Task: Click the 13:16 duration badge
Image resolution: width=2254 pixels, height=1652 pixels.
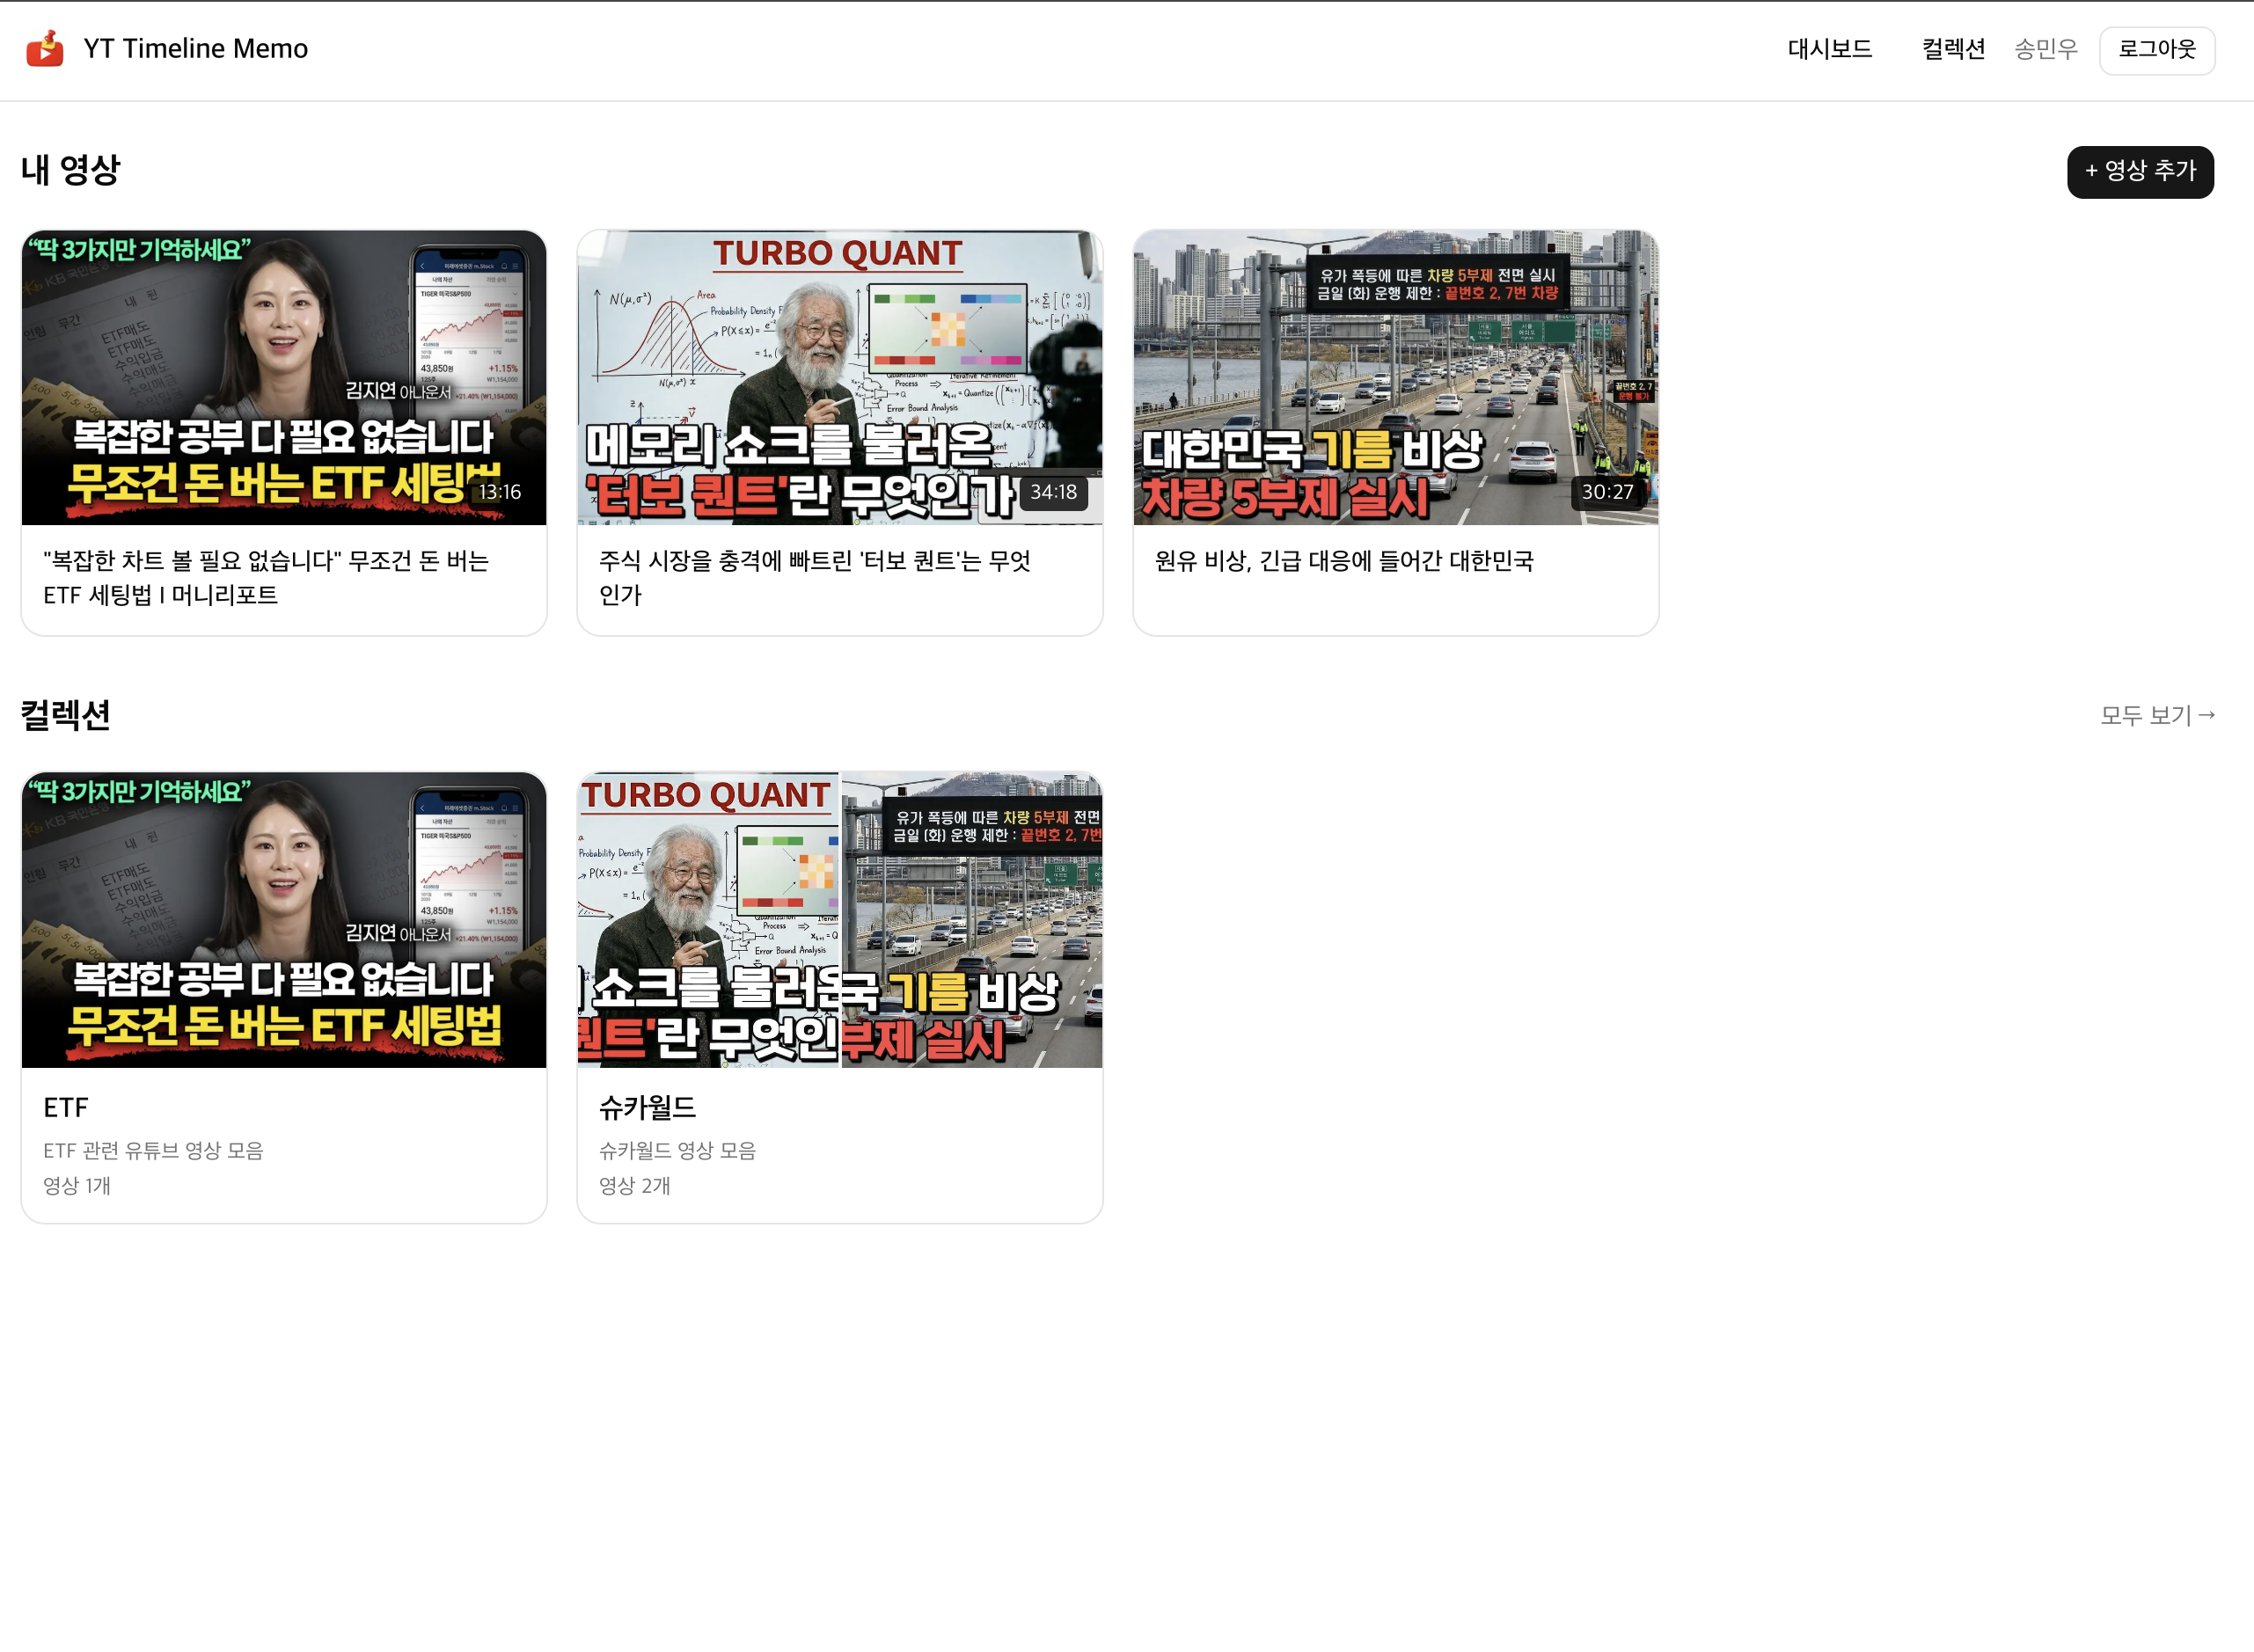Action: point(500,492)
